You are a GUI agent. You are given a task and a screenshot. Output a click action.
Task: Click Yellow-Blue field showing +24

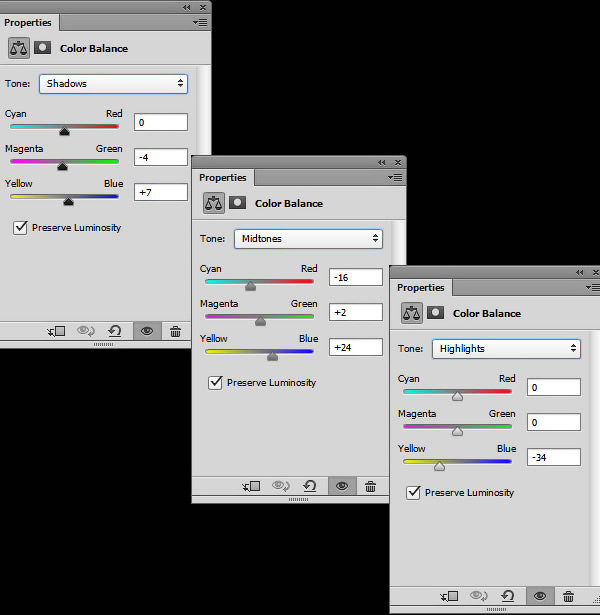tap(356, 347)
